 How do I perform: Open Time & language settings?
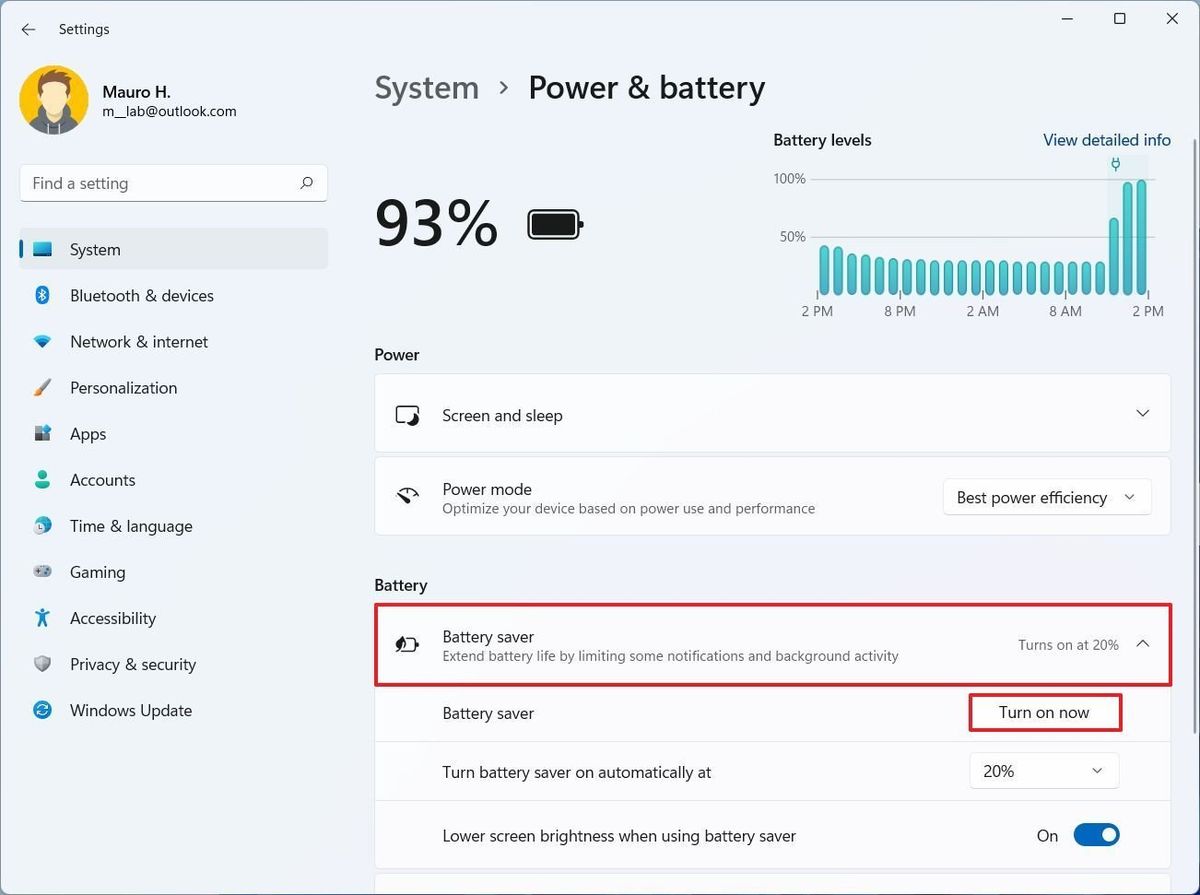tap(131, 525)
